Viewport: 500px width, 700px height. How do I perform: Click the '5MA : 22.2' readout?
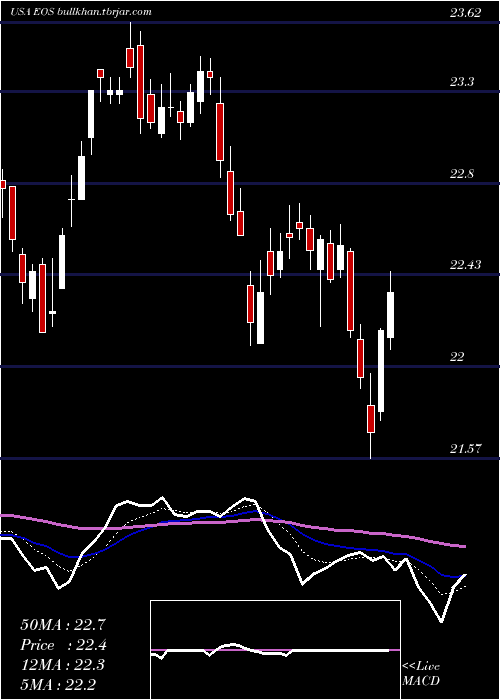click(58, 684)
